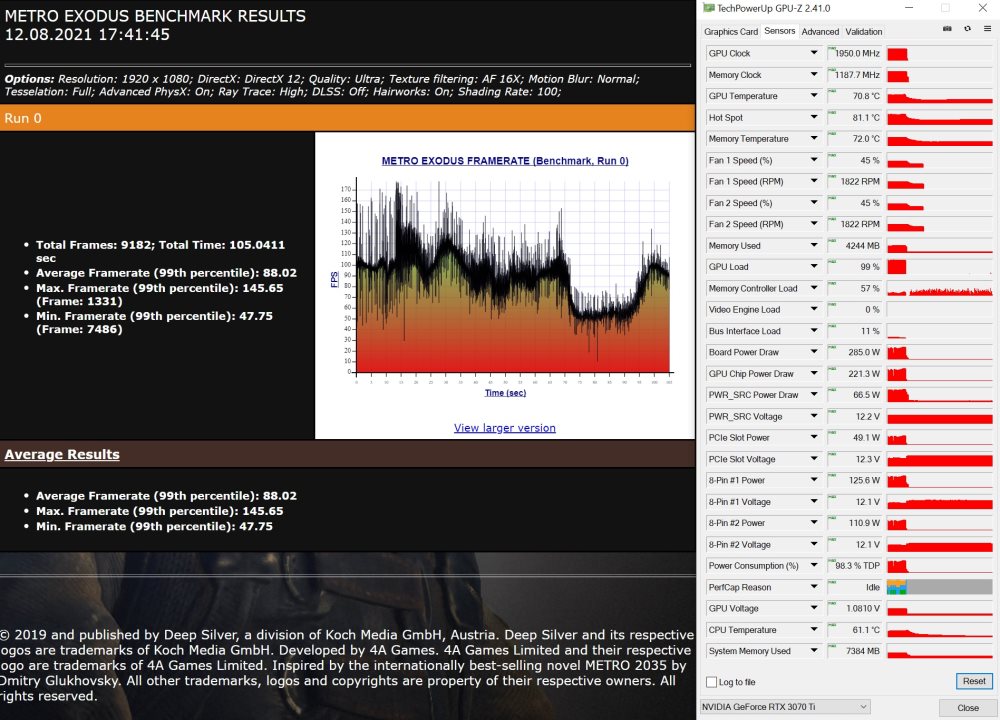Click the Close button in GPU-Z
This screenshot has width=1000, height=720.
click(x=967, y=707)
